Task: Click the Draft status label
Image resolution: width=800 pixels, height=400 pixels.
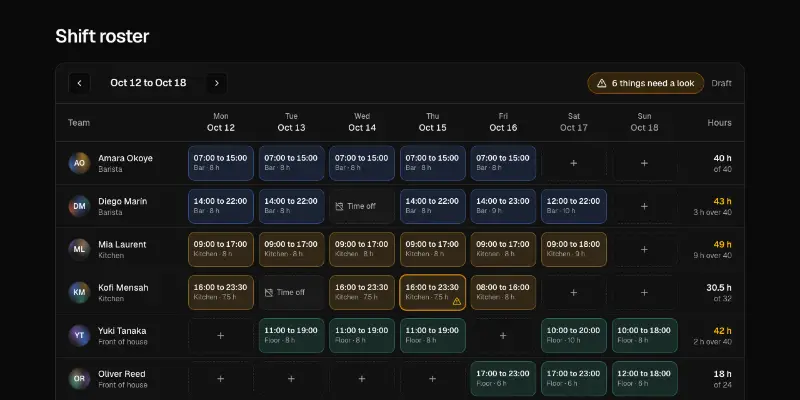Action: click(x=721, y=83)
